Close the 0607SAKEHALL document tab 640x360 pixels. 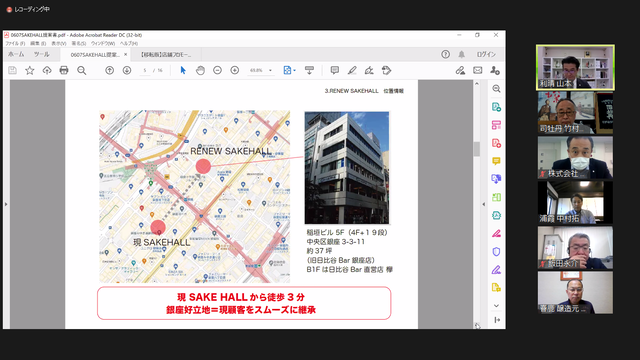click(x=126, y=54)
